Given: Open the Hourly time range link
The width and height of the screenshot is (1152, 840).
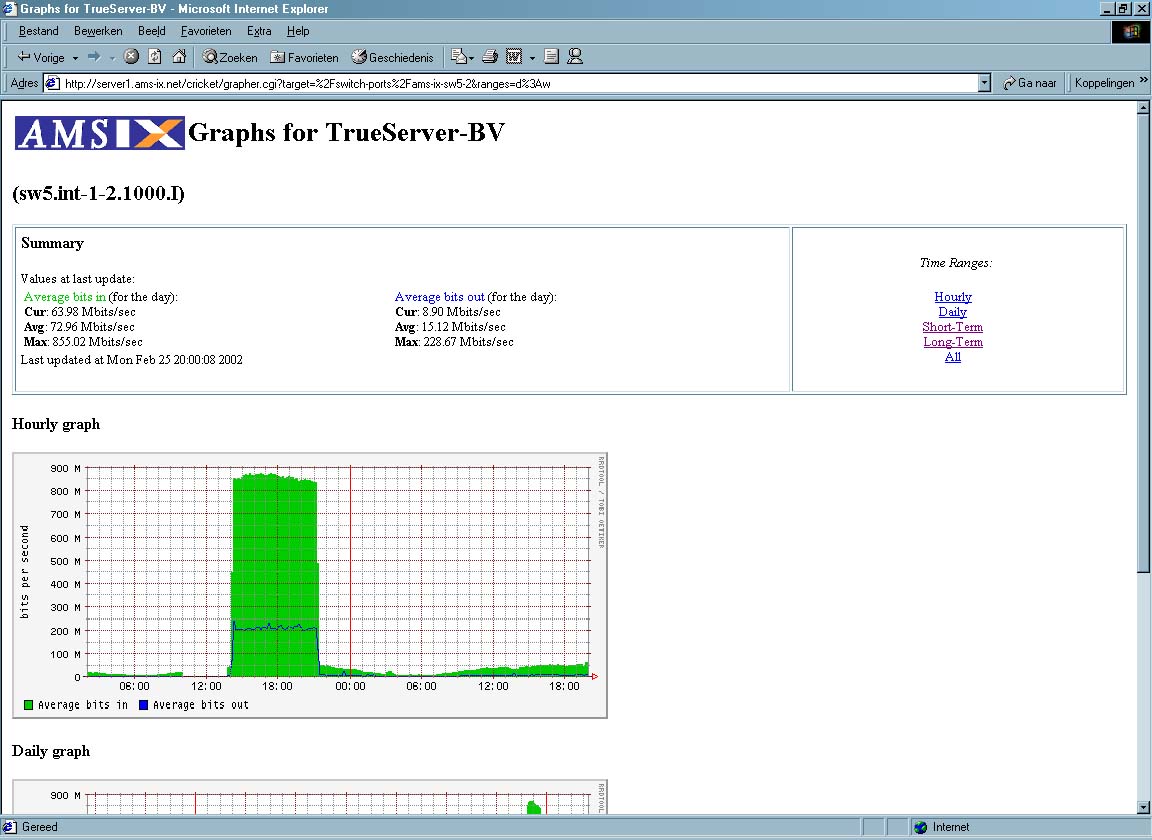Looking at the screenshot, I should (953, 297).
